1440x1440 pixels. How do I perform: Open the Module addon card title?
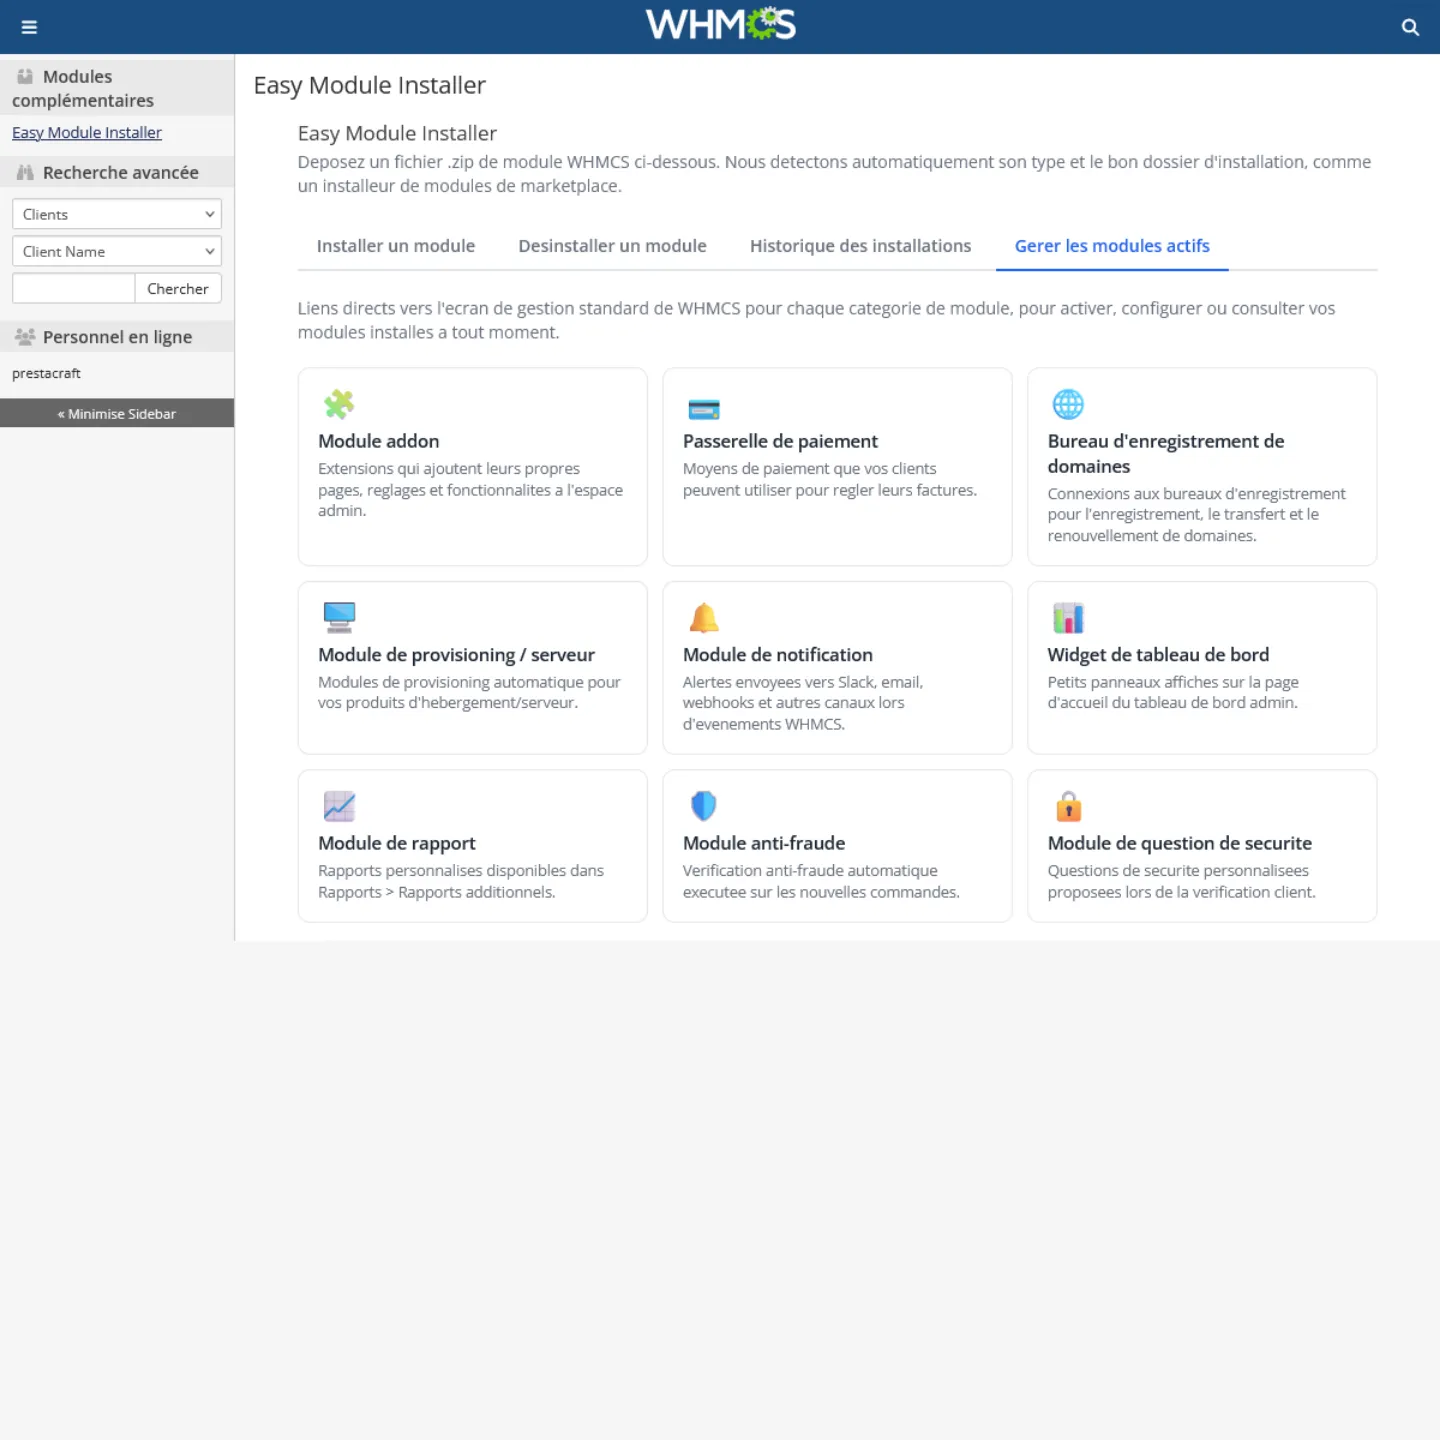point(378,441)
